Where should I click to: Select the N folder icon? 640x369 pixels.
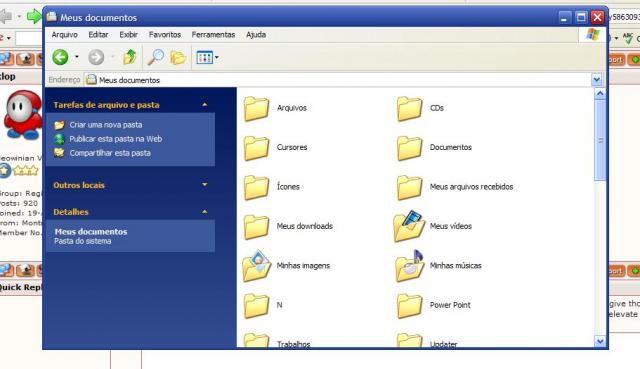click(256, 306)
